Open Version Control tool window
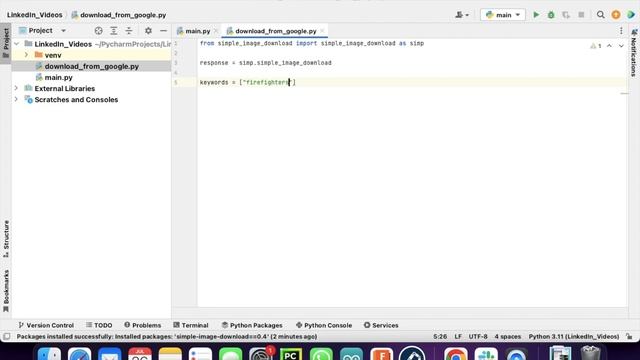Image resolution: width=640 pixels, height=360 pixels. tap(46, 325)
